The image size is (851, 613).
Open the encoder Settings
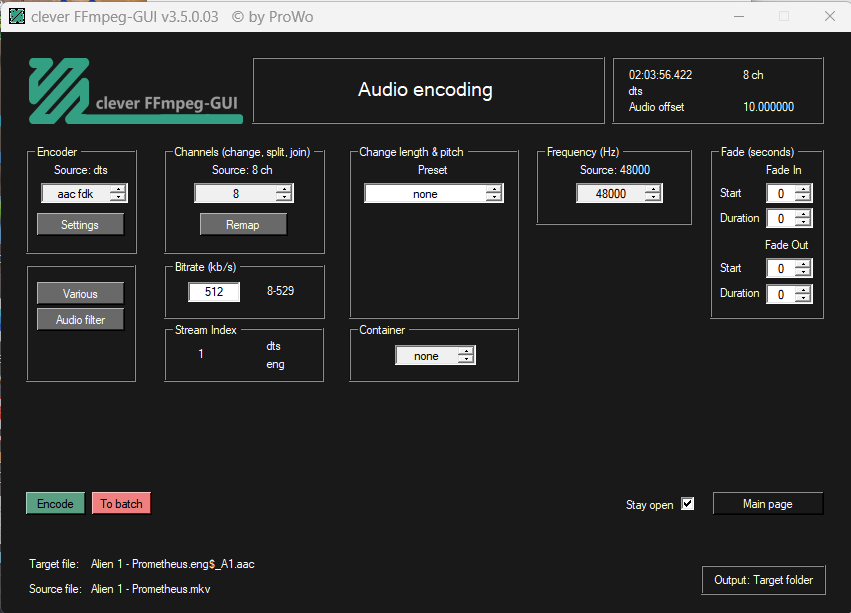tap(80, 225)
